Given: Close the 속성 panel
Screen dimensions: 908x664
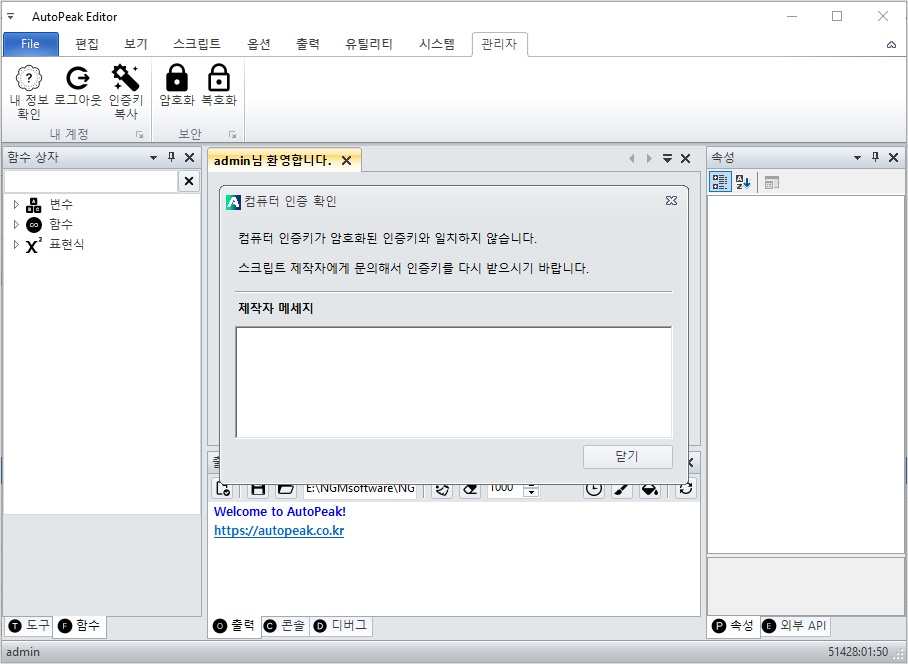Looking at the screenshot, I should [x=894, y=157].
